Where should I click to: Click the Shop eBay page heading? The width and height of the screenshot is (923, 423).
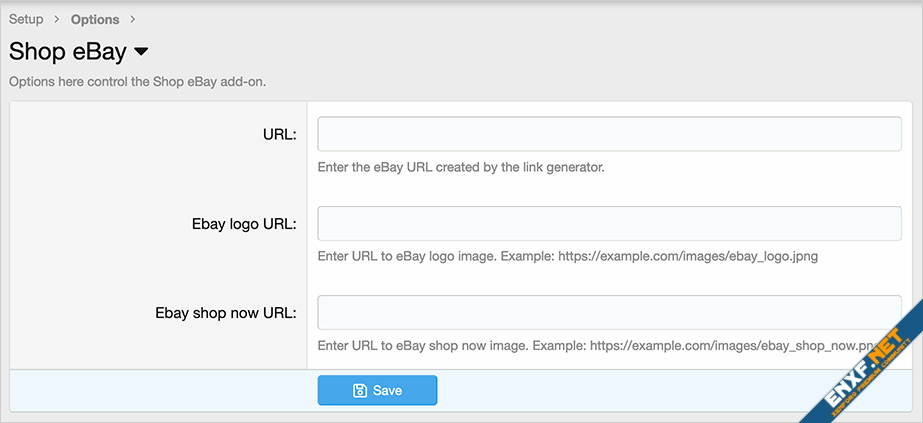(67, 51)
